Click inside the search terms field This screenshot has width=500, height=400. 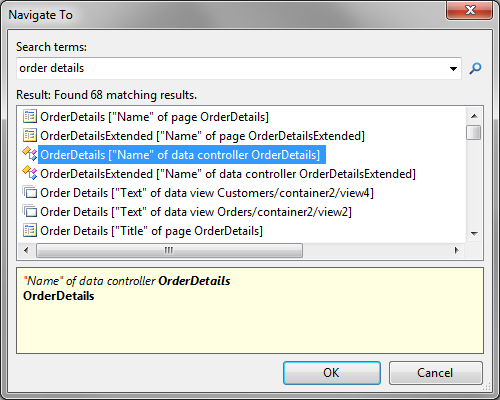click(232, 68)
